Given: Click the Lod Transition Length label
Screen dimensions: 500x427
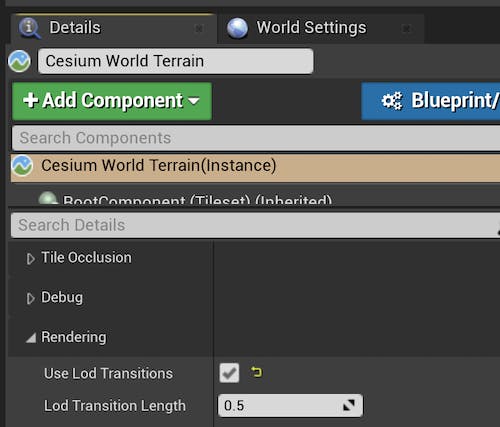Looking at the screenshot, I should (x=115, y=406).
